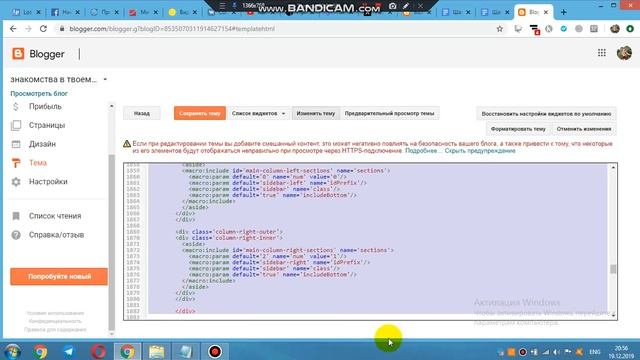
Task: Click Отменить изменения button
Action: (x=584, y=129)
